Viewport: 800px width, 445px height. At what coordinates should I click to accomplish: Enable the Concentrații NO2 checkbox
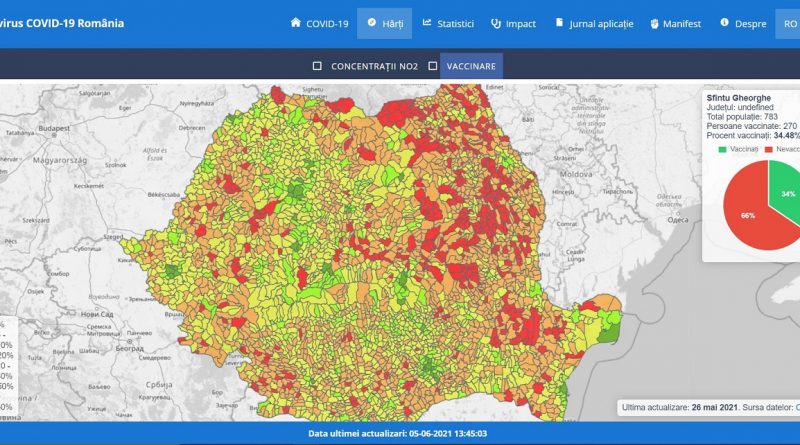pos(317,66)
